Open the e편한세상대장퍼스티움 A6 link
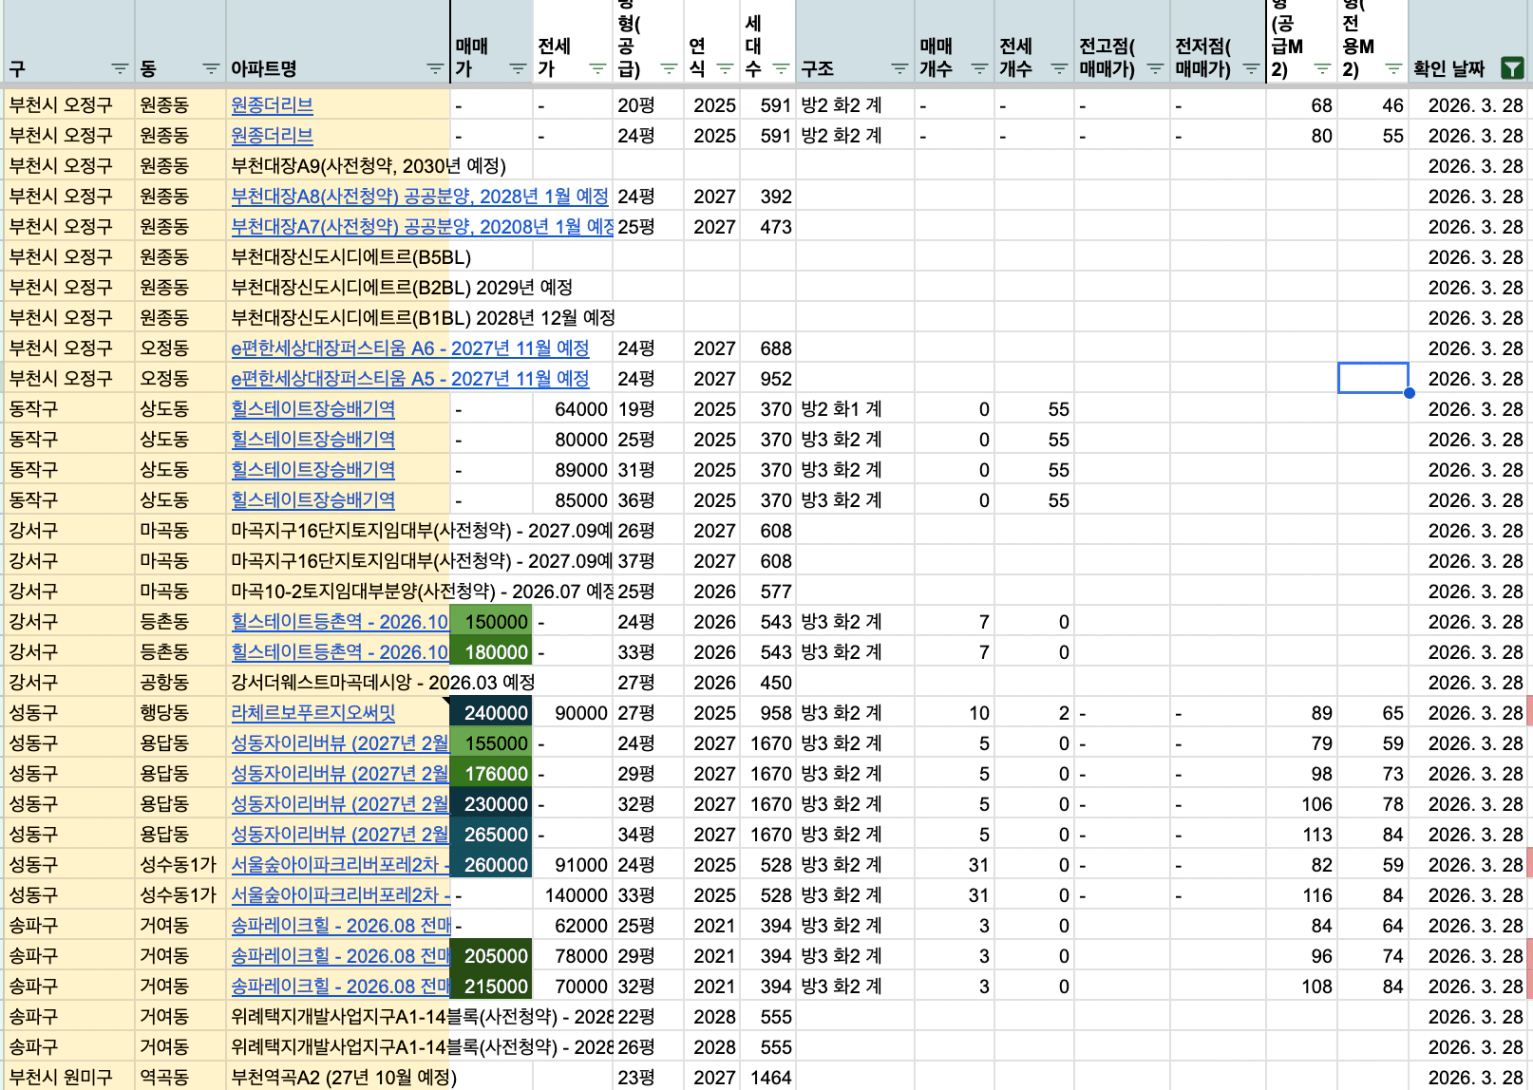This screenshot has width=1533, height=1090. (409, 348)
